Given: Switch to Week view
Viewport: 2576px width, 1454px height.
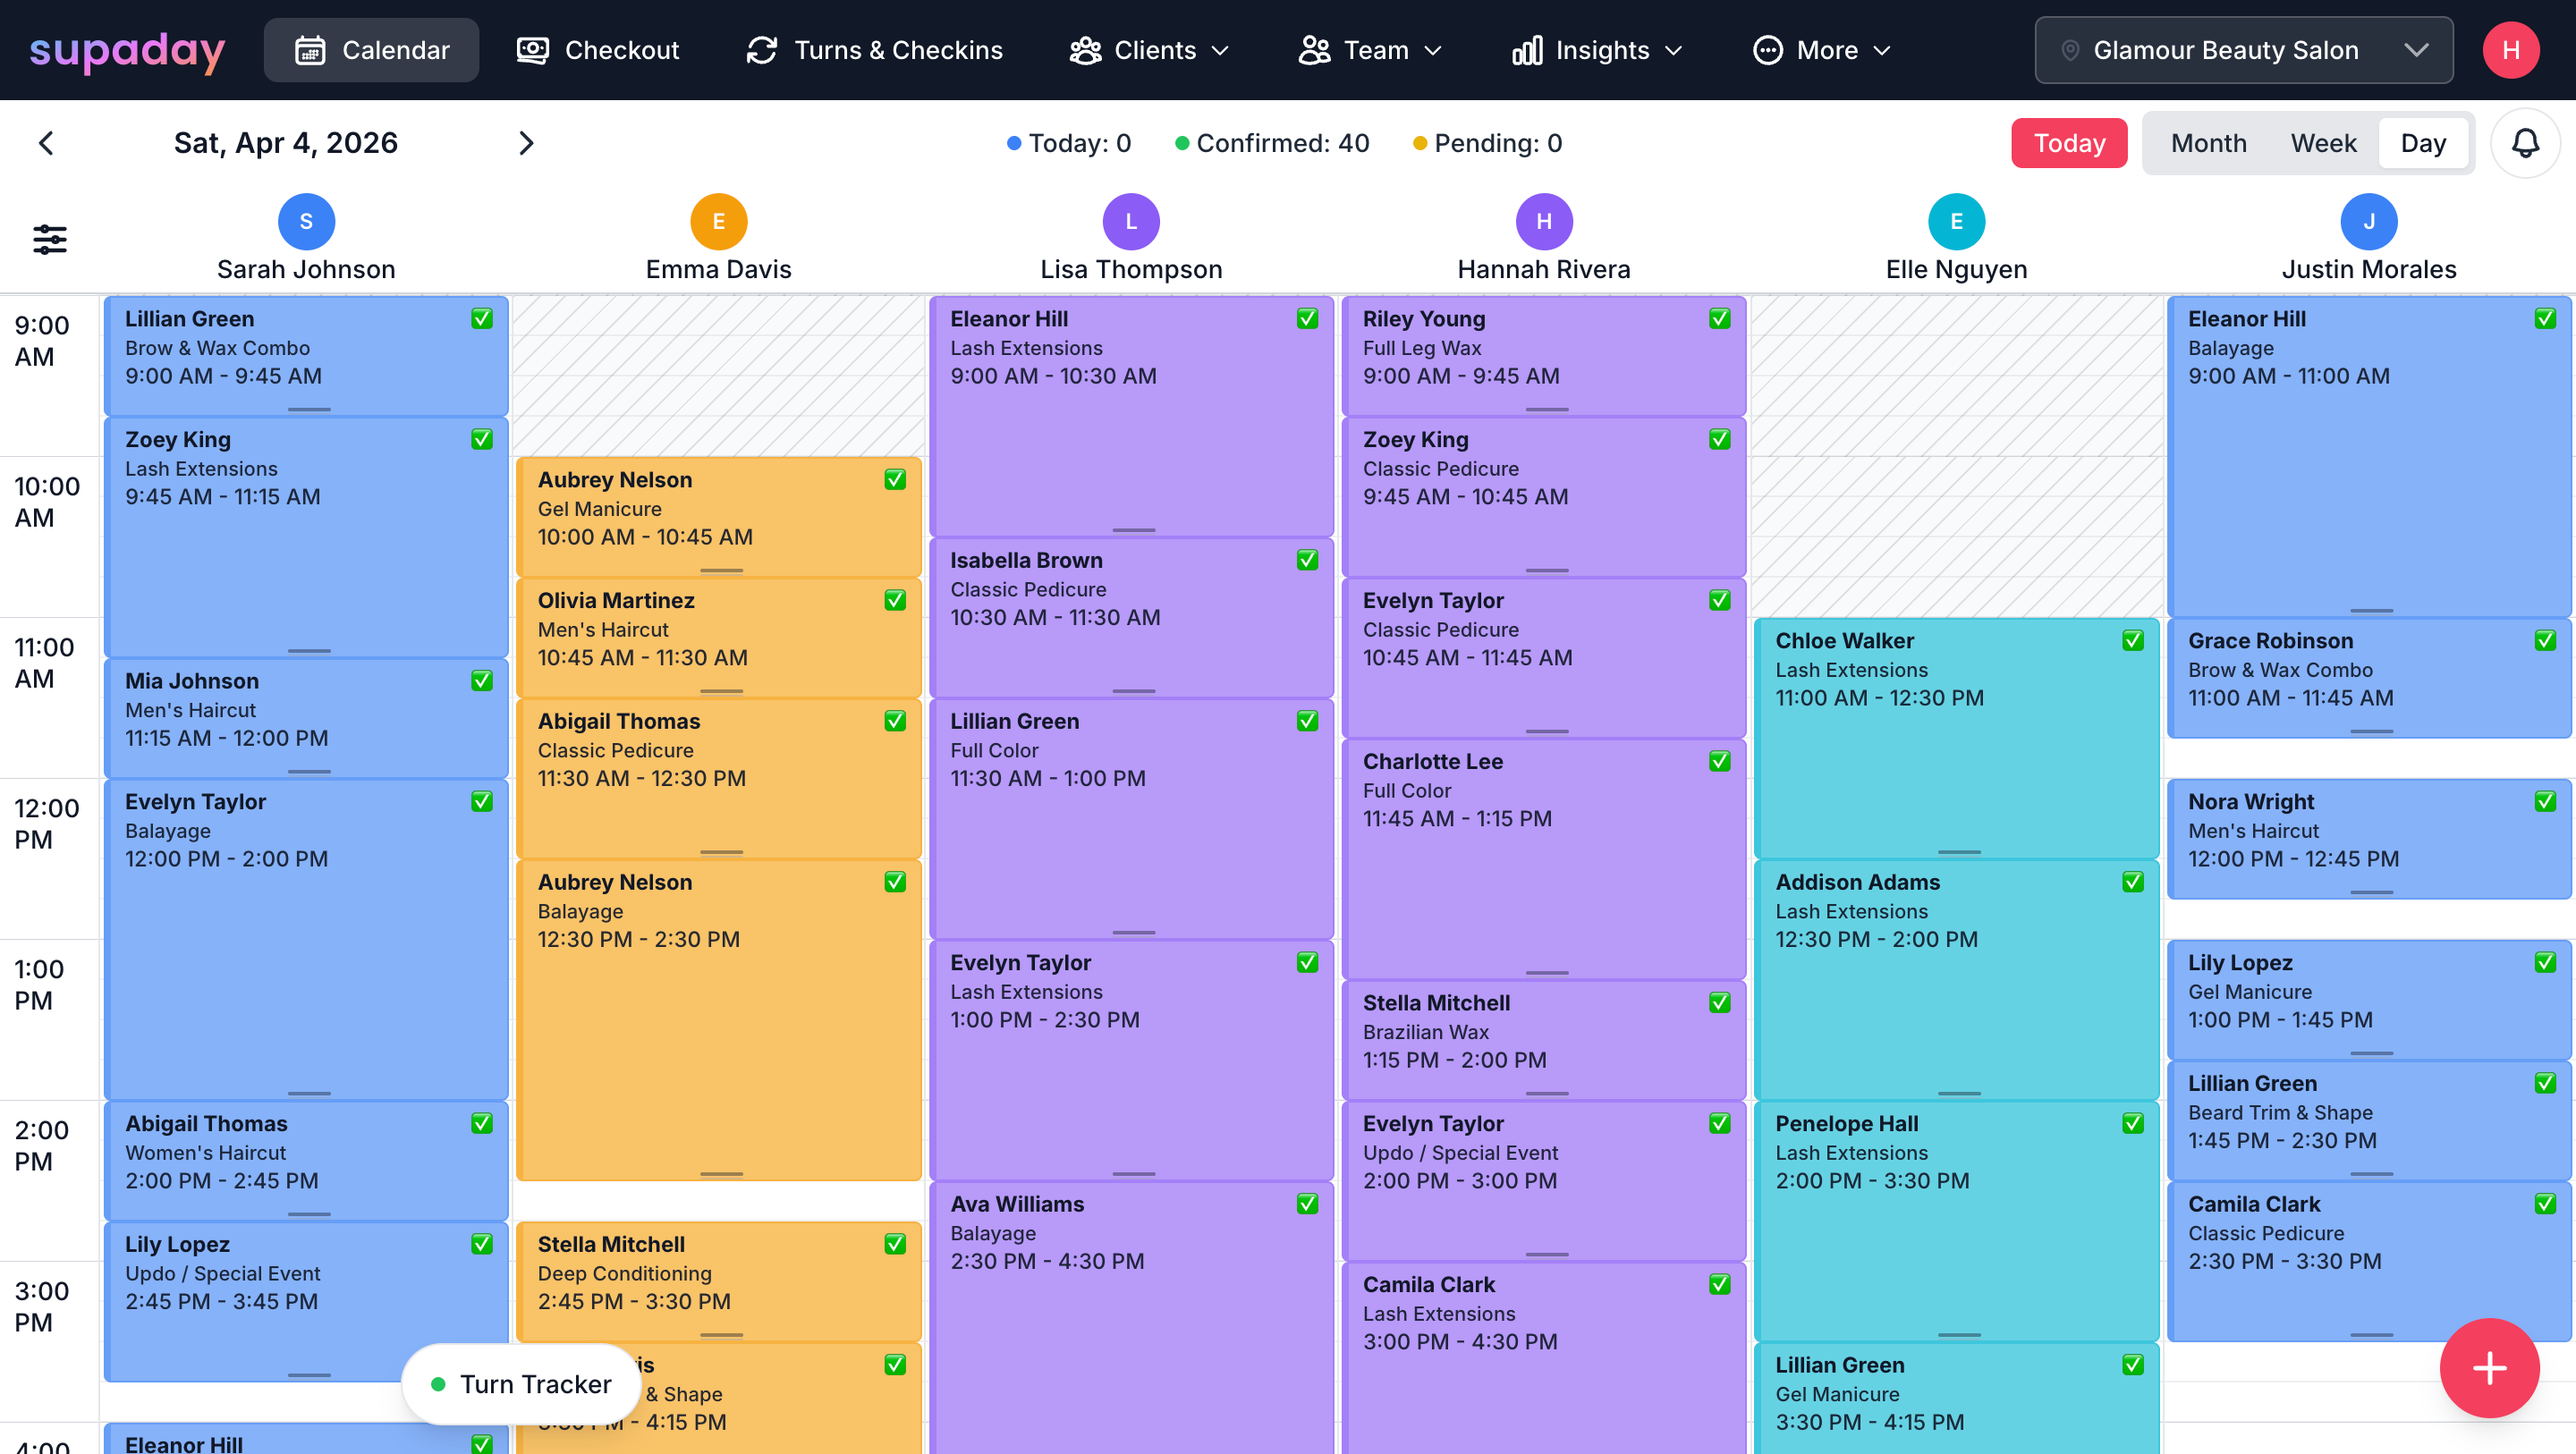Looking at the screenshot, I should click(x=2323, y=143).
